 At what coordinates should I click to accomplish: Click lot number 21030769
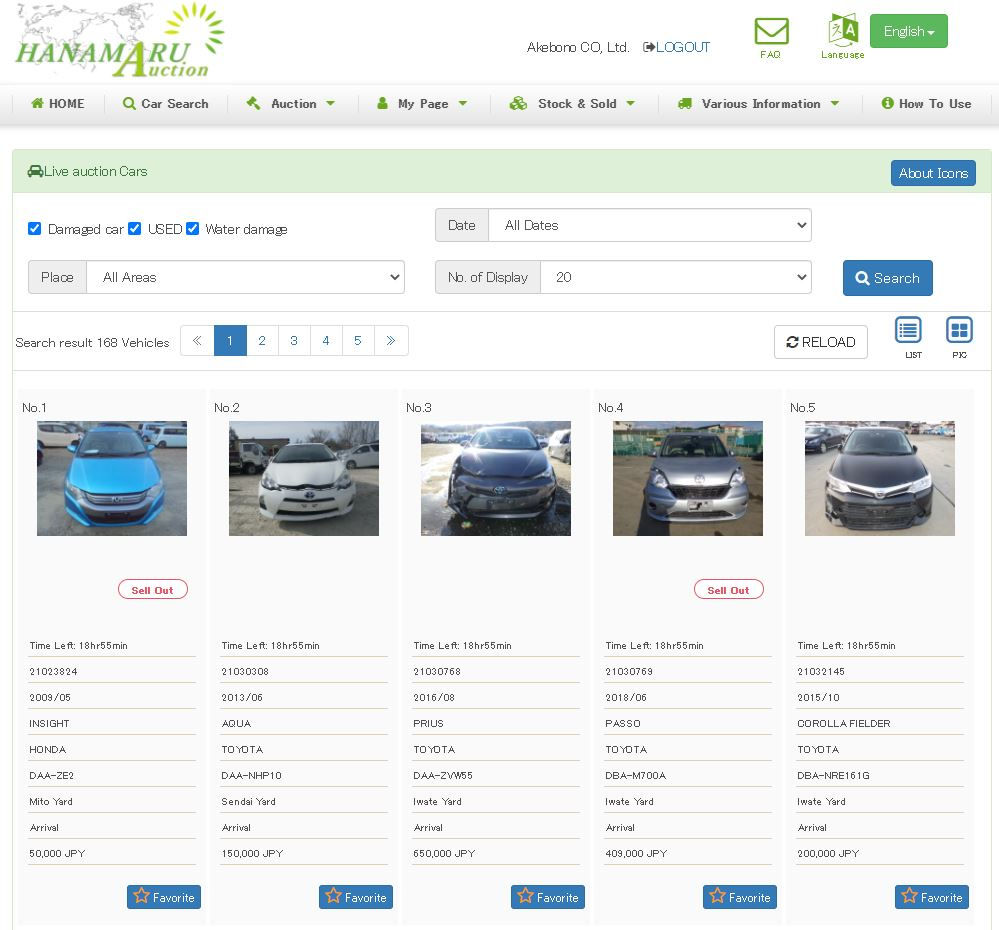click(629, 671)
